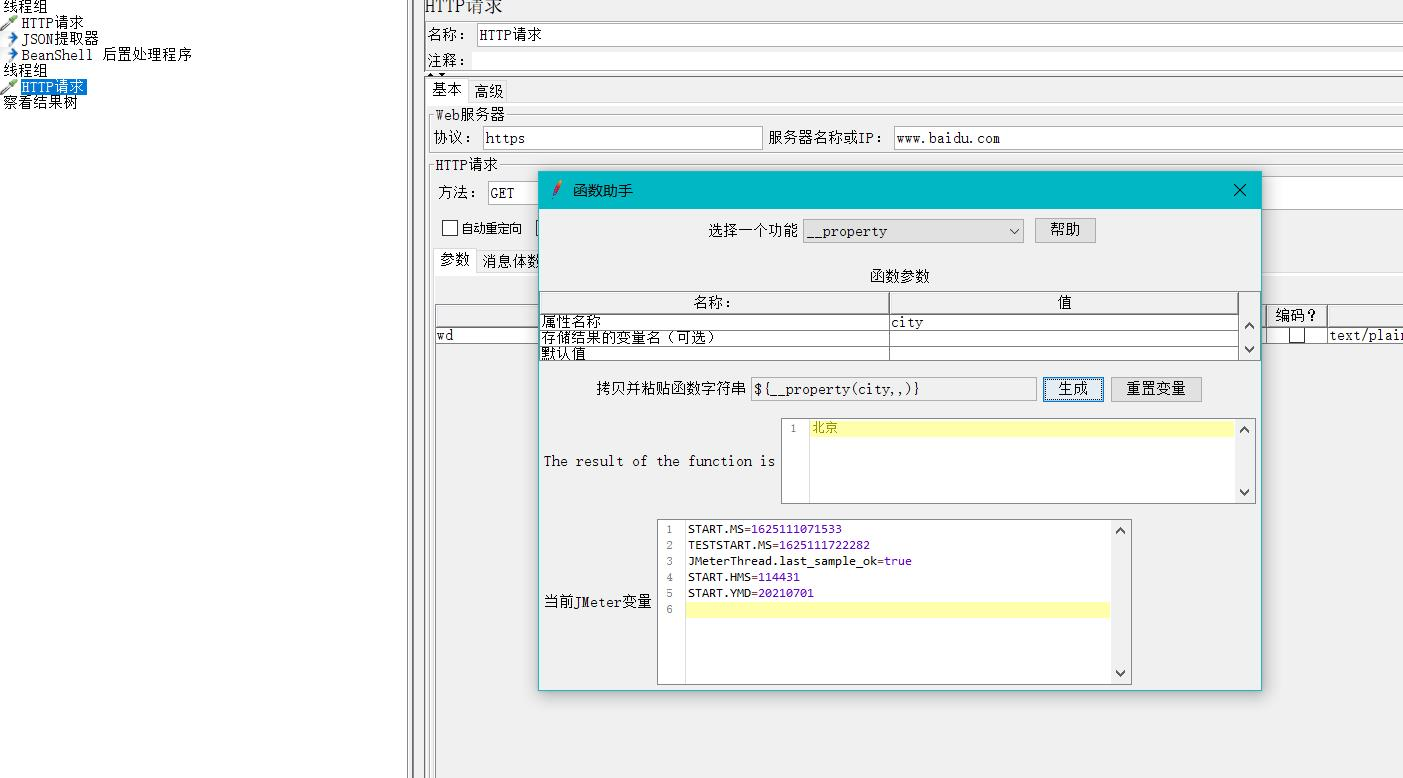Image resolution: width=1403 pixels, height=778 pixels.
Task: Toggle the 自动重定向 checkbox
Action: [x=450, y=228]
